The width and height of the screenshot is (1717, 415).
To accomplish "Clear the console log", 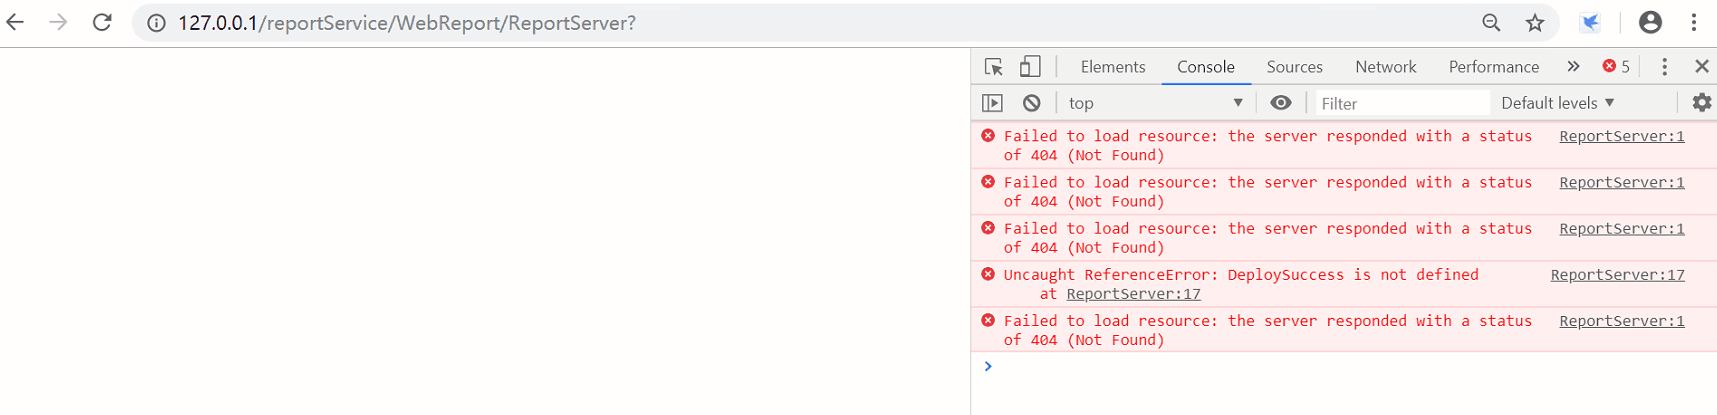I will (1031, 103).
